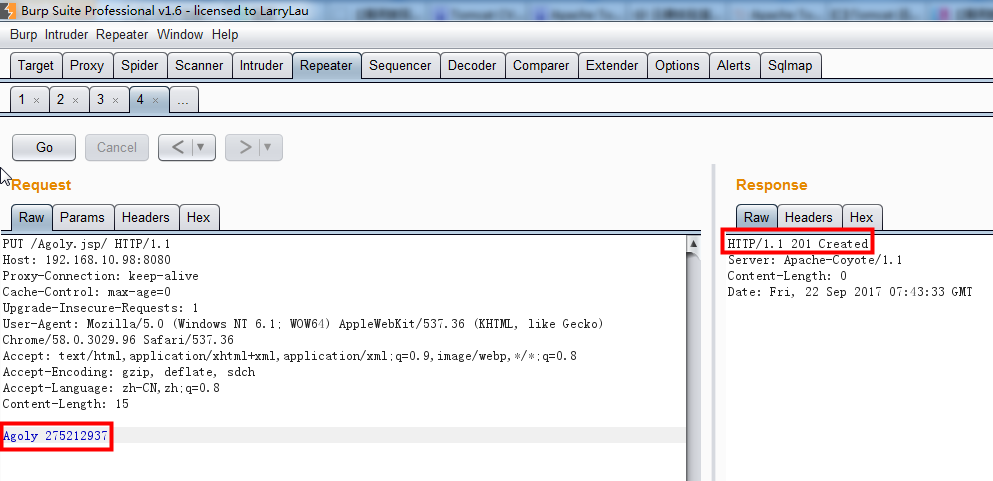Click the Content-Length: 0 response line
Viewport: 993px width, 481px height.
787,276
